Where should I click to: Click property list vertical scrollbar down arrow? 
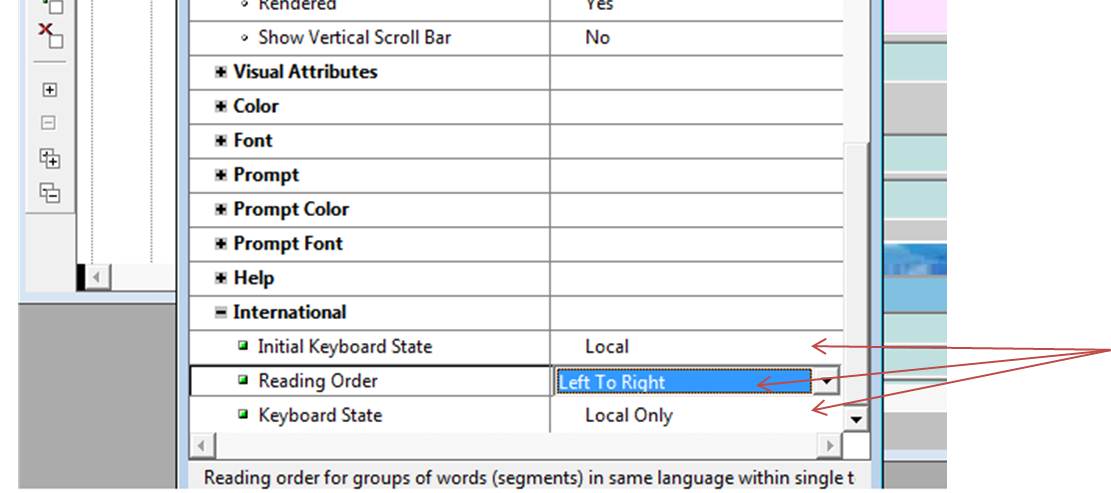coord(856,419)
